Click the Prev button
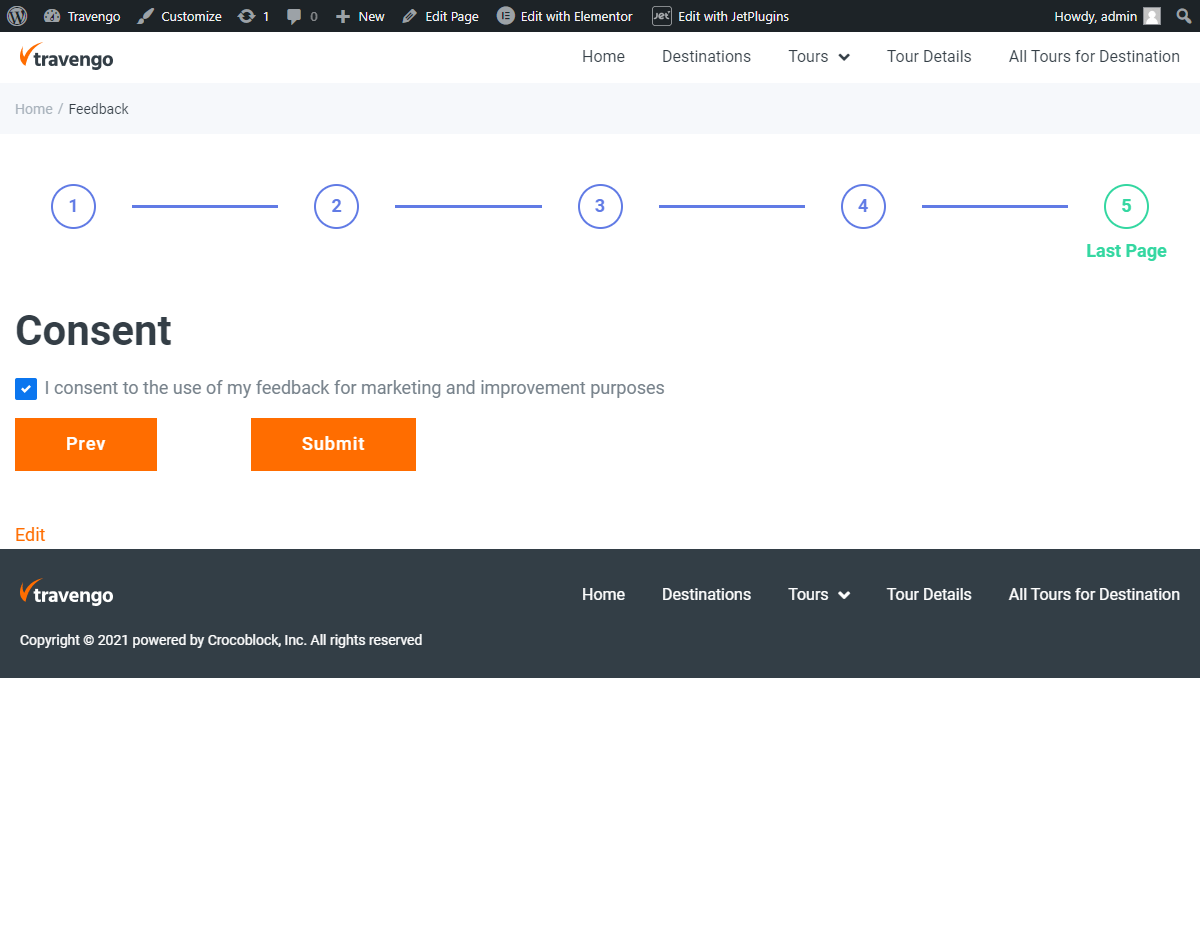The height and width of the screenshot is (940, 1200). click(x=86, y=444)
